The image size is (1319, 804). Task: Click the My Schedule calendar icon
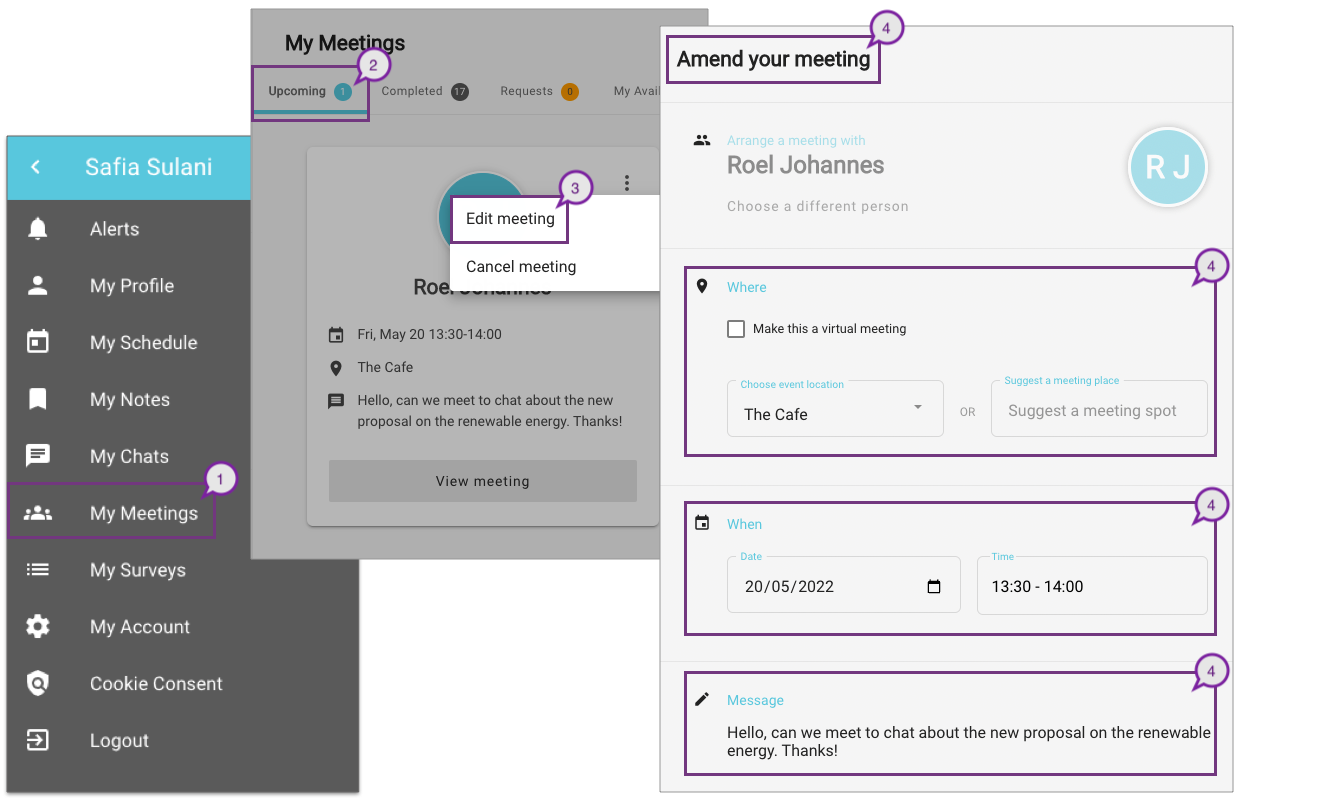coord(38,342)
